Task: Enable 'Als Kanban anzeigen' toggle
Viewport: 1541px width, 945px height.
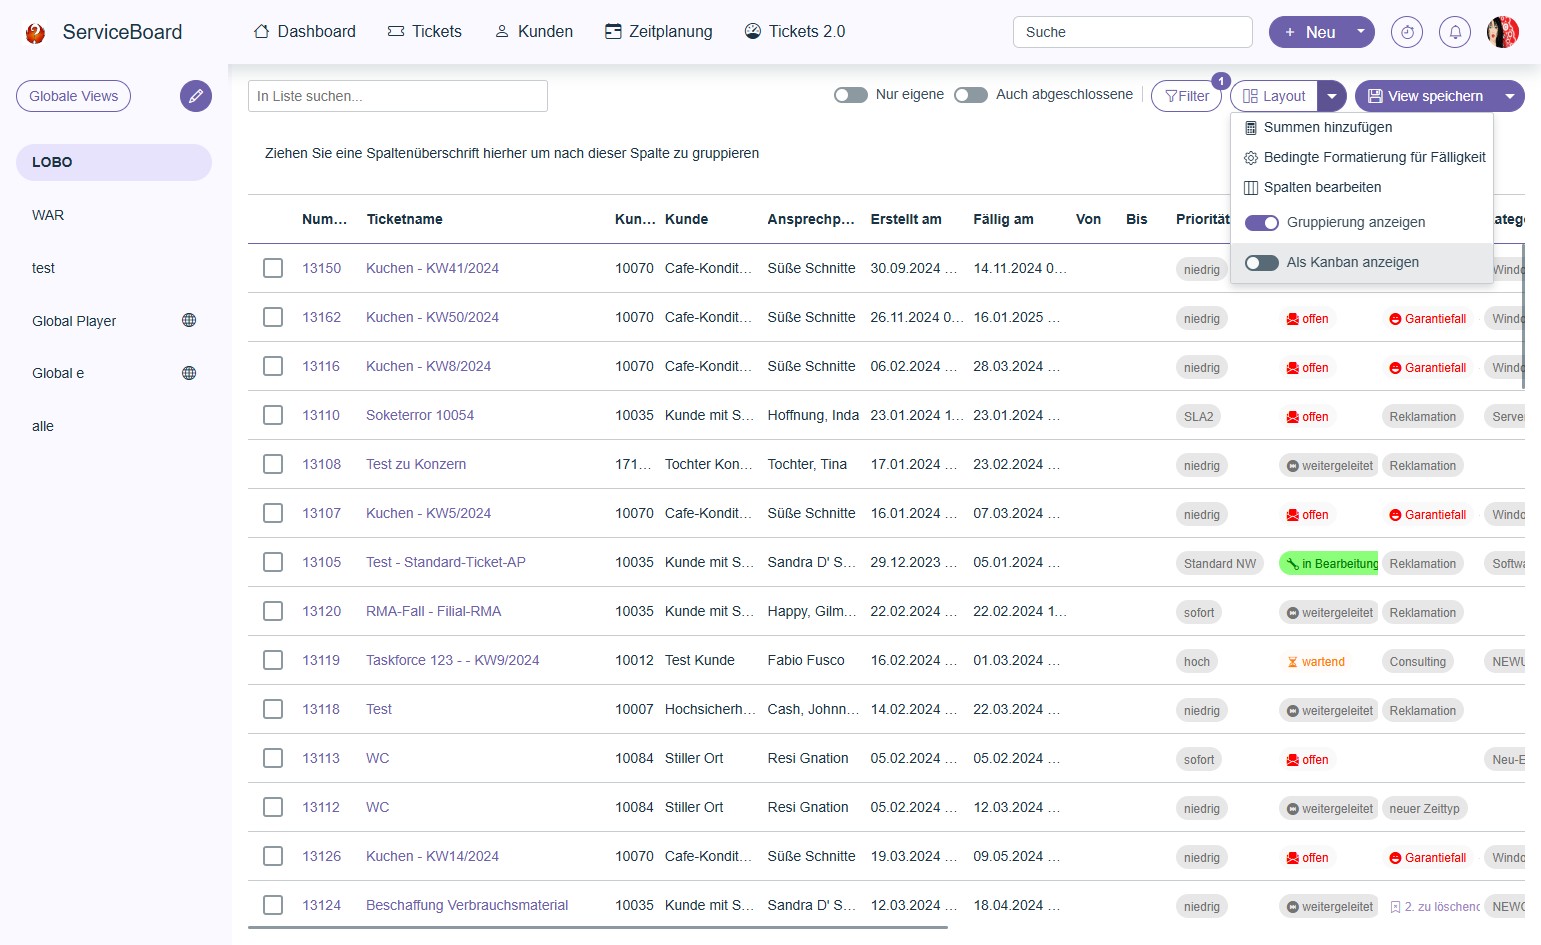Action: (1262, 263)
